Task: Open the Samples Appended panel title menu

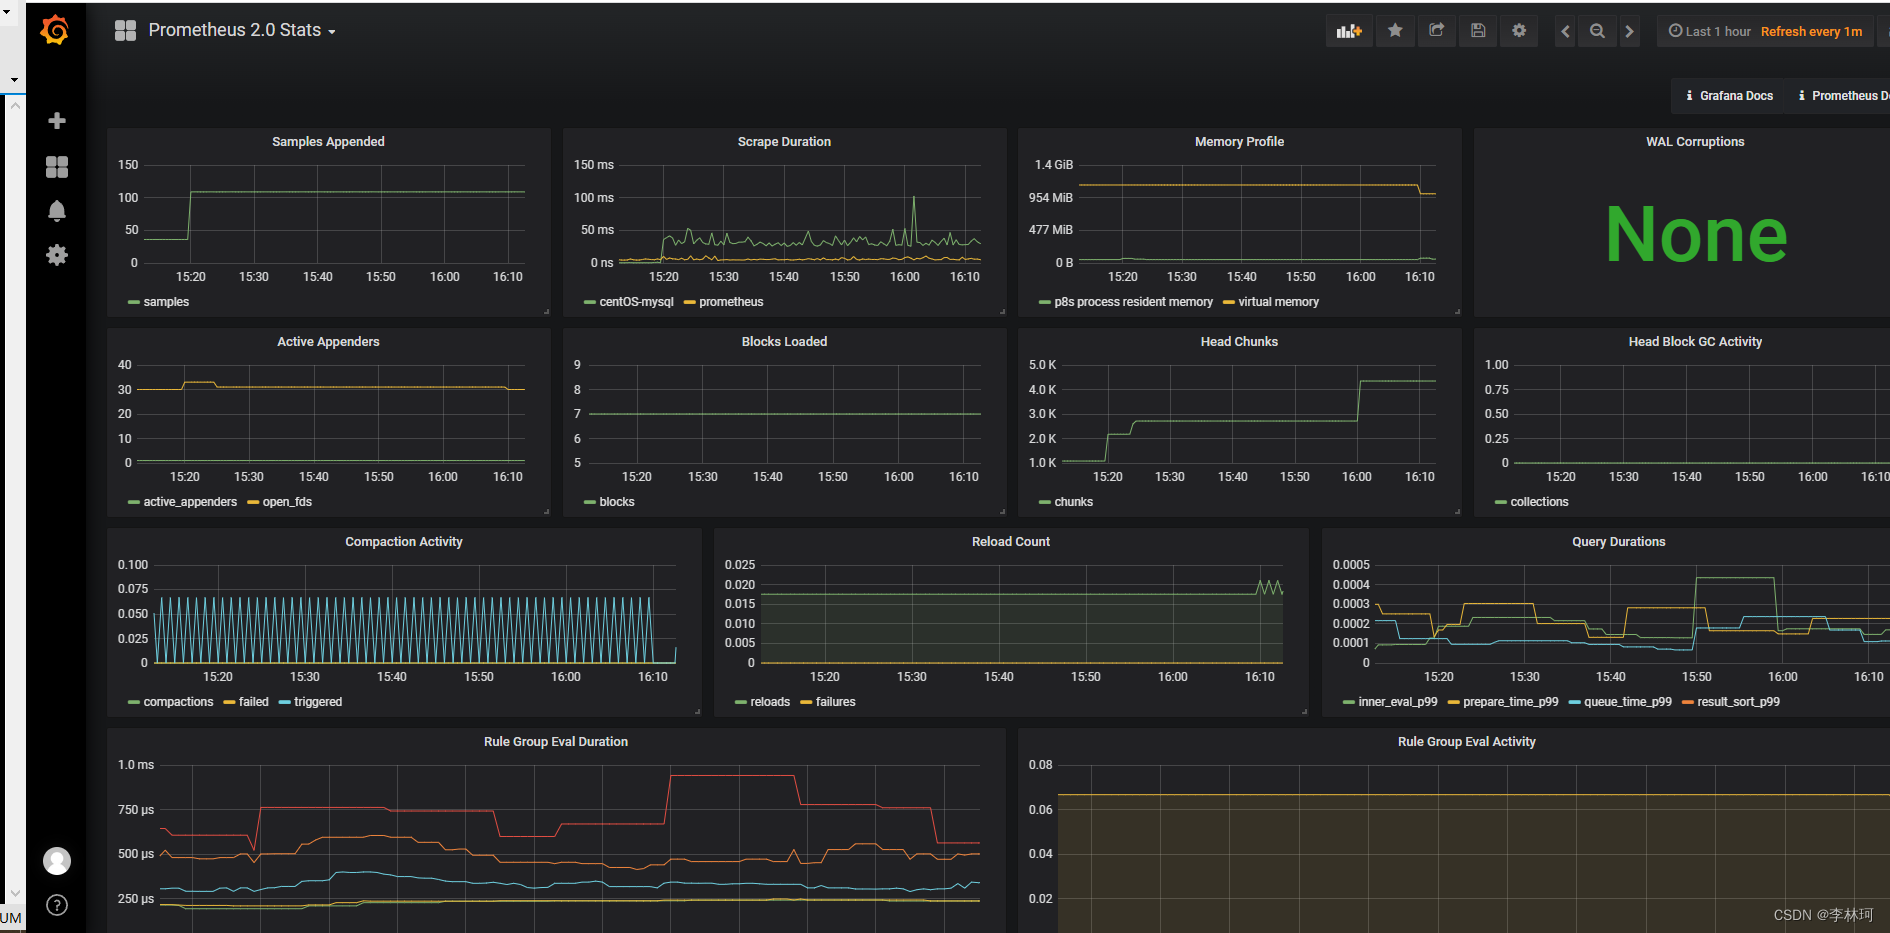Action: [x=328, y=142]
